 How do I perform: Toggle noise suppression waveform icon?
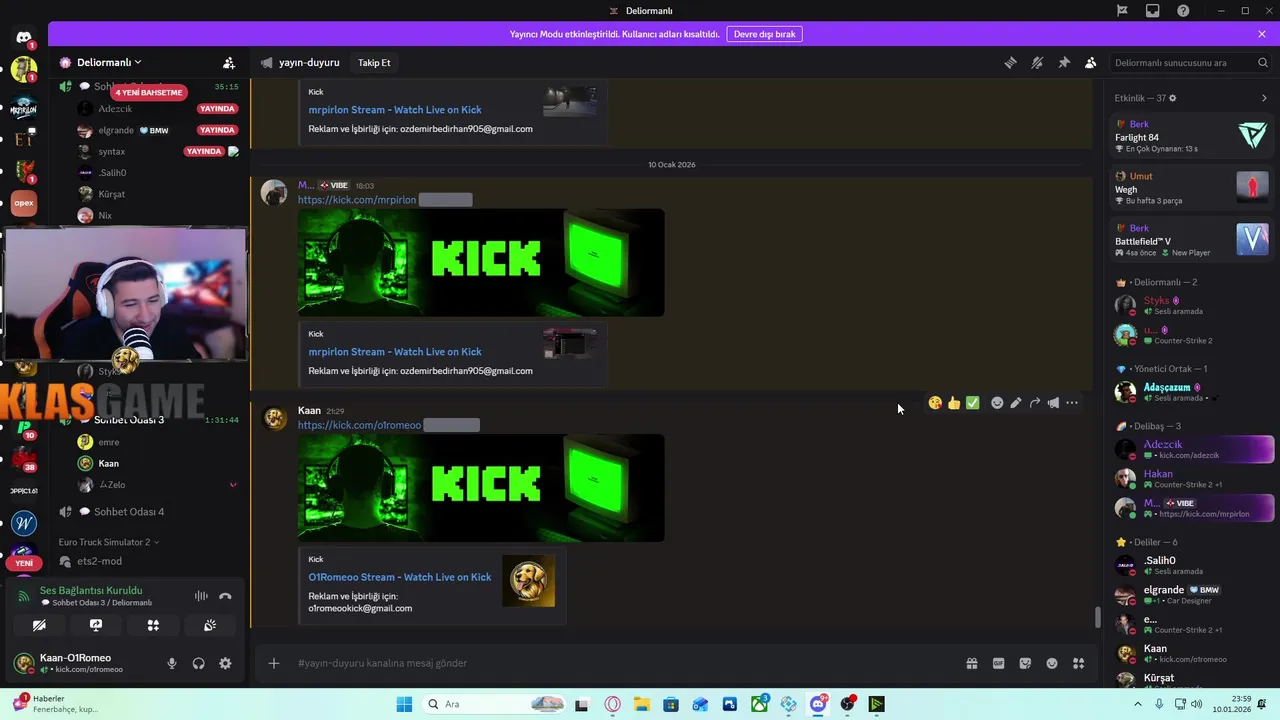[201, 596]
